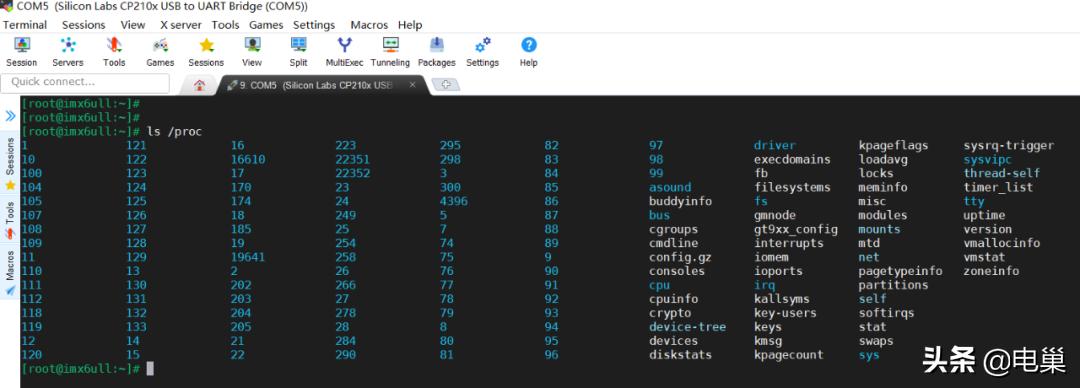
Task: Open the Tools toolbar icon
Action: tap(114, 52)
